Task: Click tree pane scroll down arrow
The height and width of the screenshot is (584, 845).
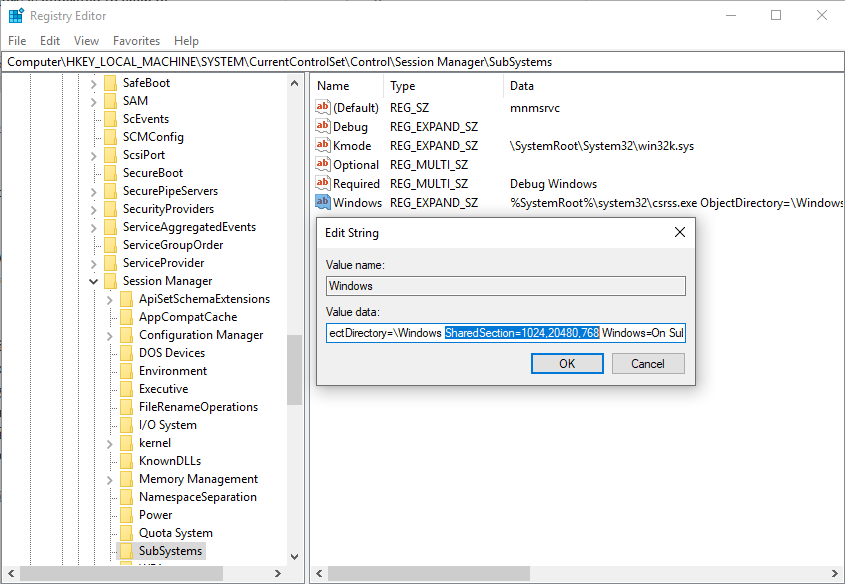Action: pos(294,557)
